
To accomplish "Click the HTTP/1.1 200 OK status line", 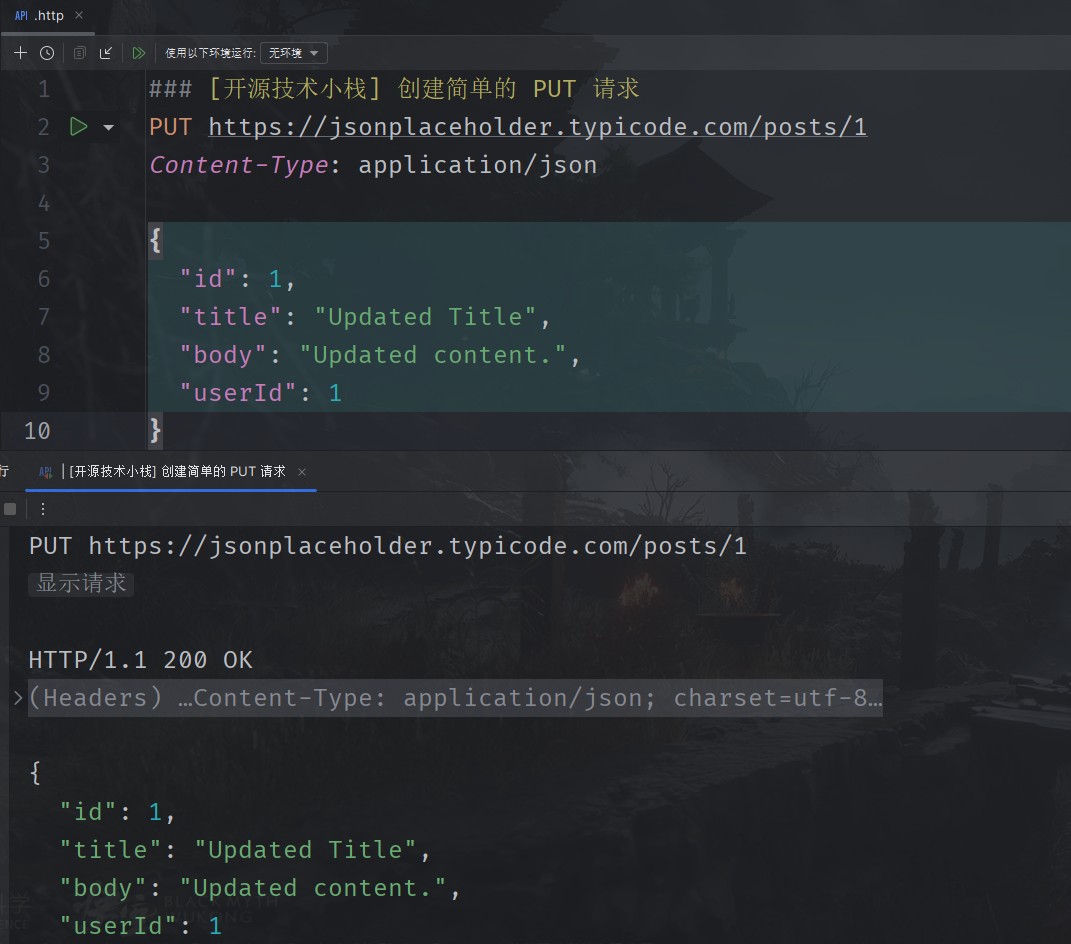I will click(141, 660).
